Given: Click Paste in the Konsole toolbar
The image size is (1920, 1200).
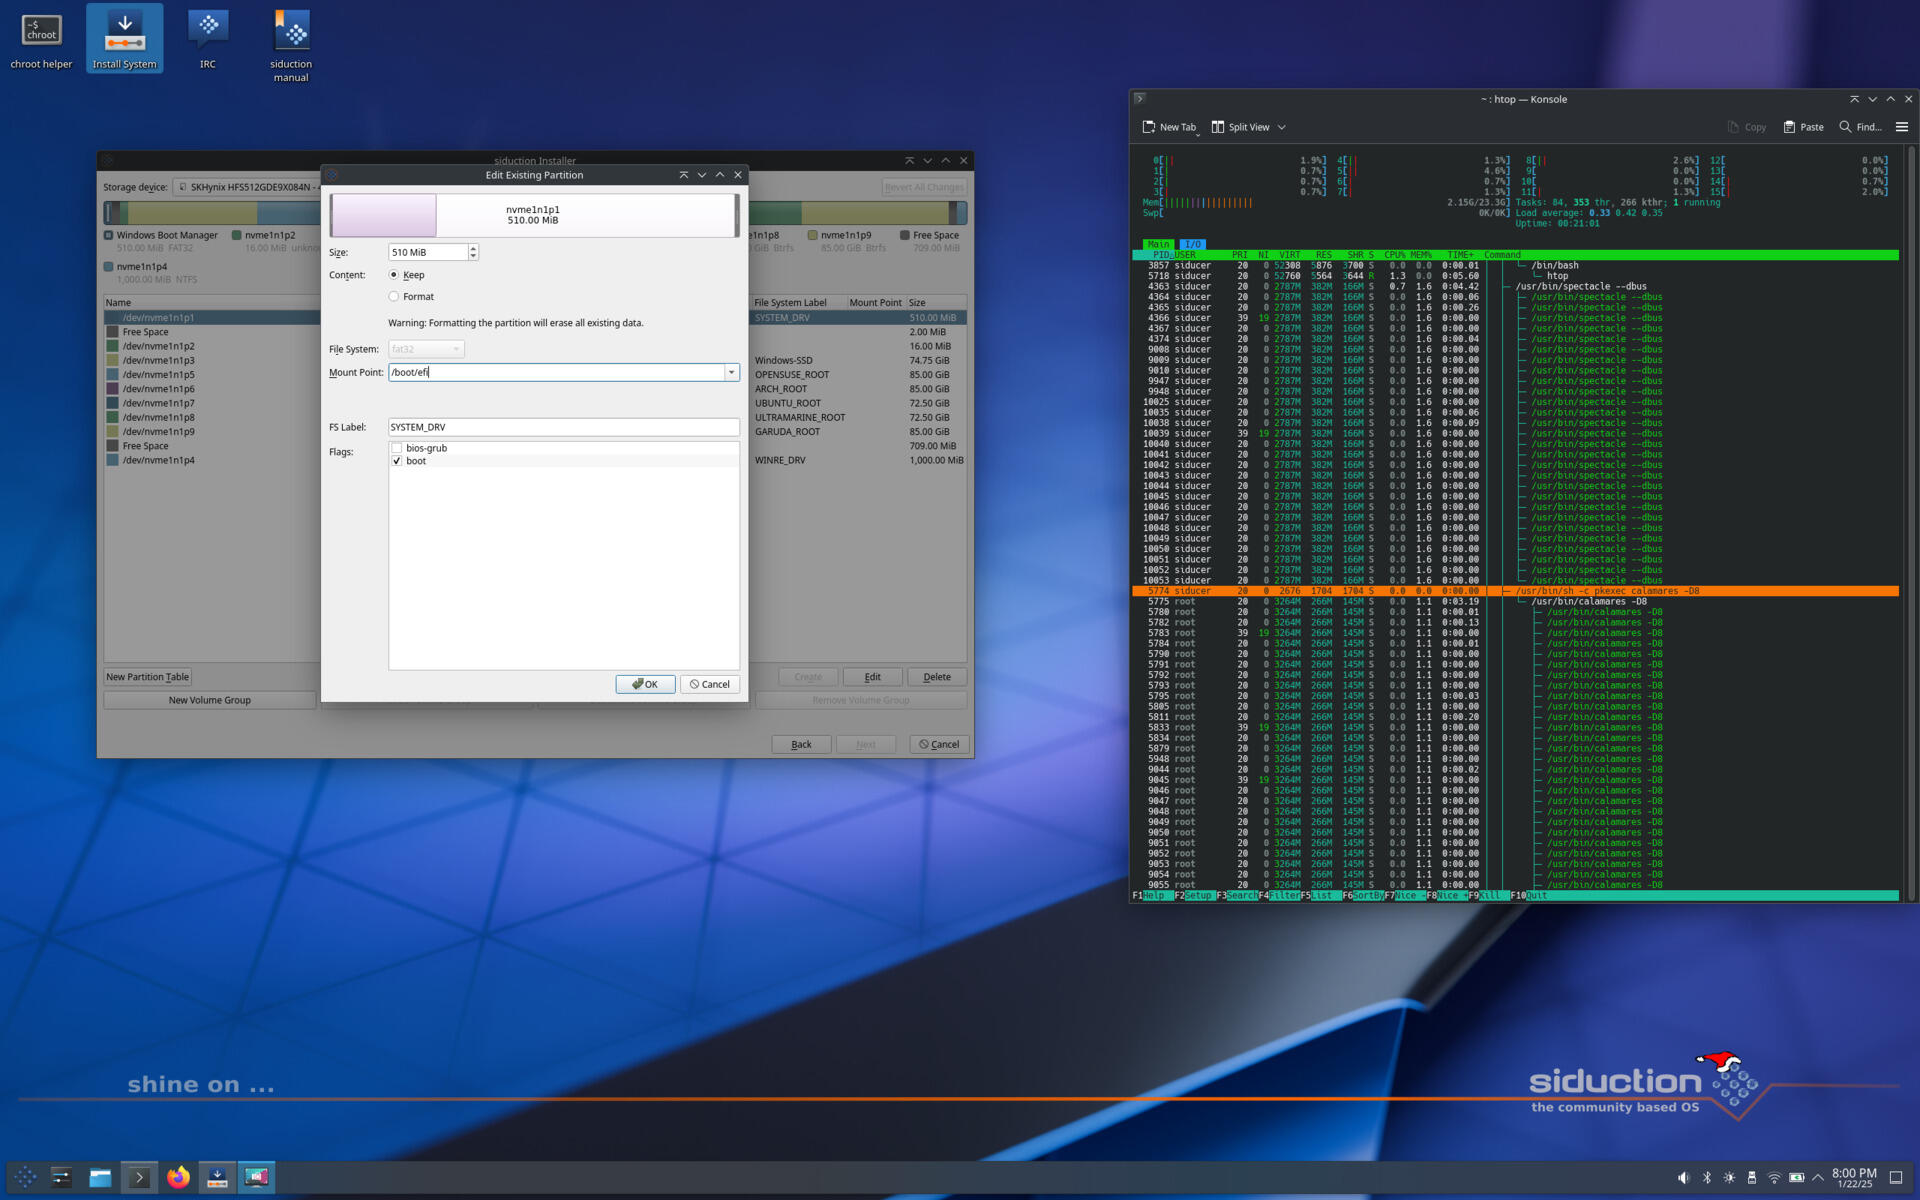Looking at the screenshot, I should point(1803,127).
